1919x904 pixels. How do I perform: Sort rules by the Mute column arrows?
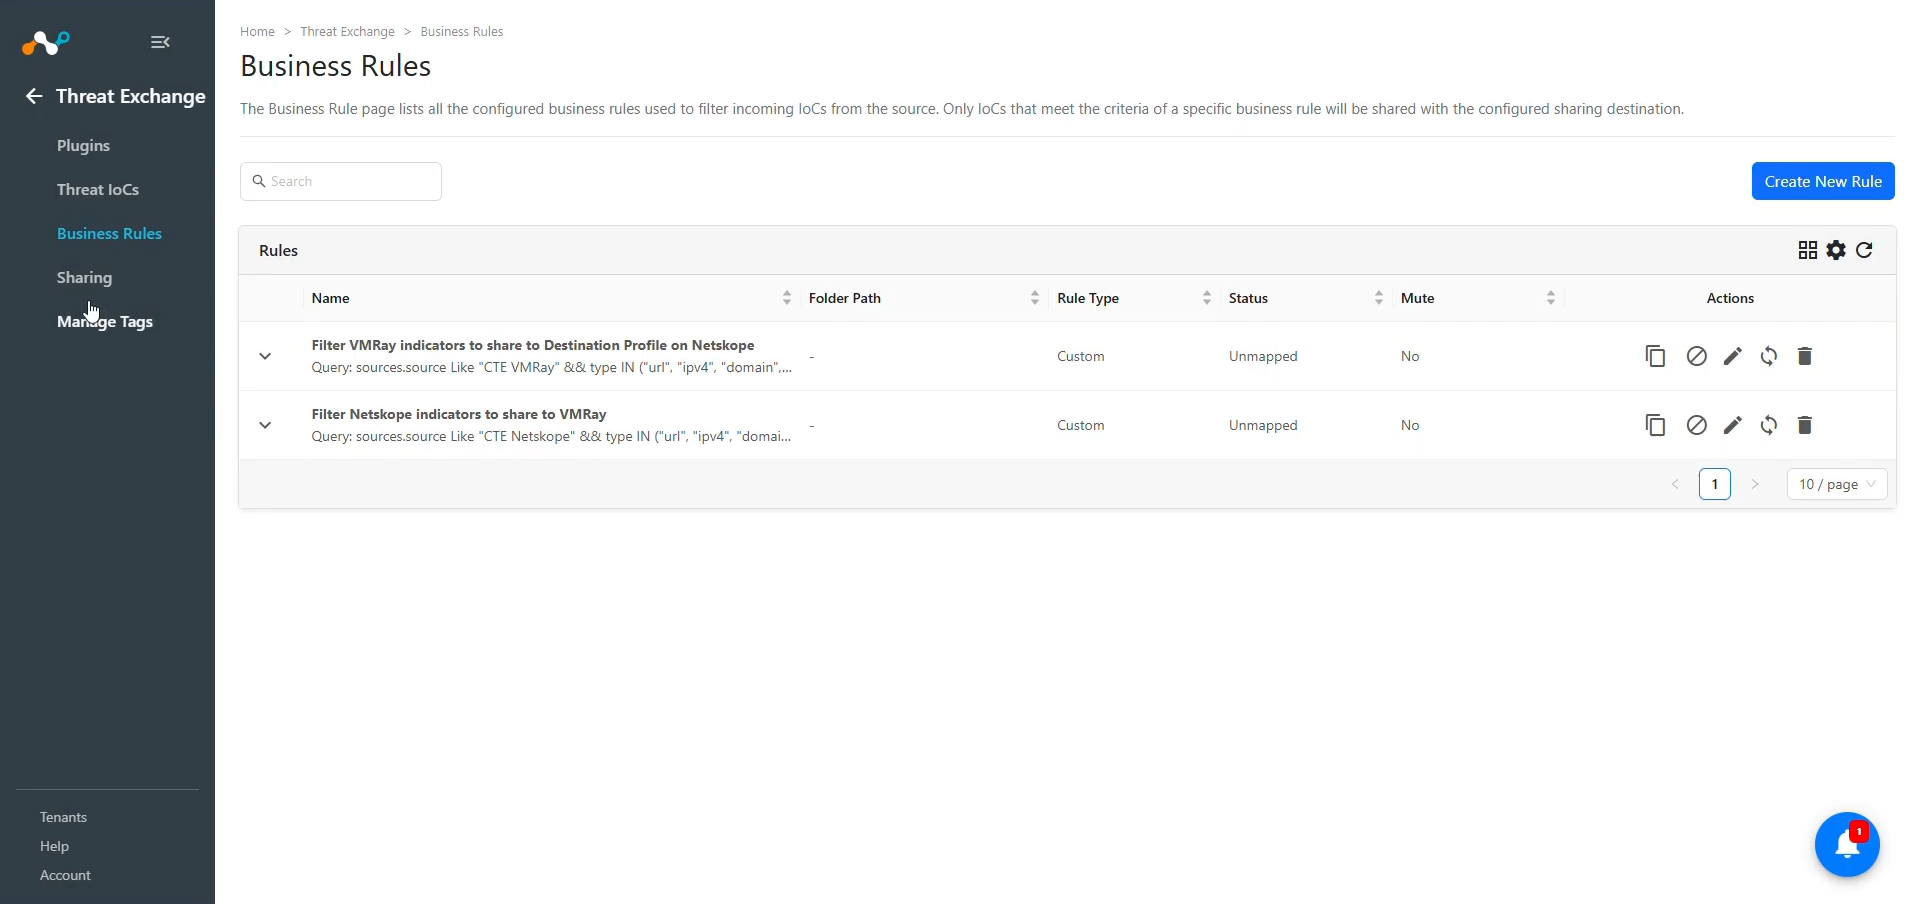(x=1551, y=298)
